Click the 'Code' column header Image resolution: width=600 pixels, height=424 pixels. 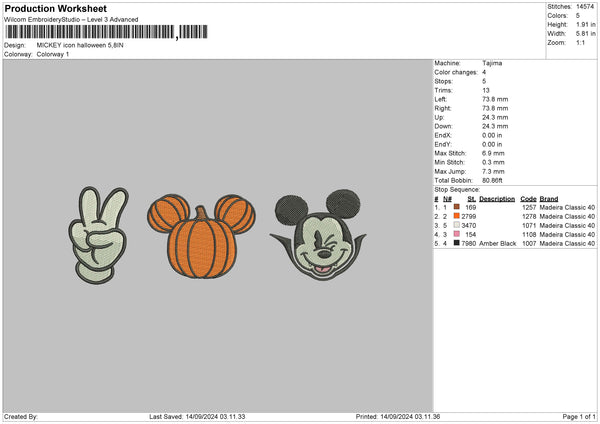[528, 199]
